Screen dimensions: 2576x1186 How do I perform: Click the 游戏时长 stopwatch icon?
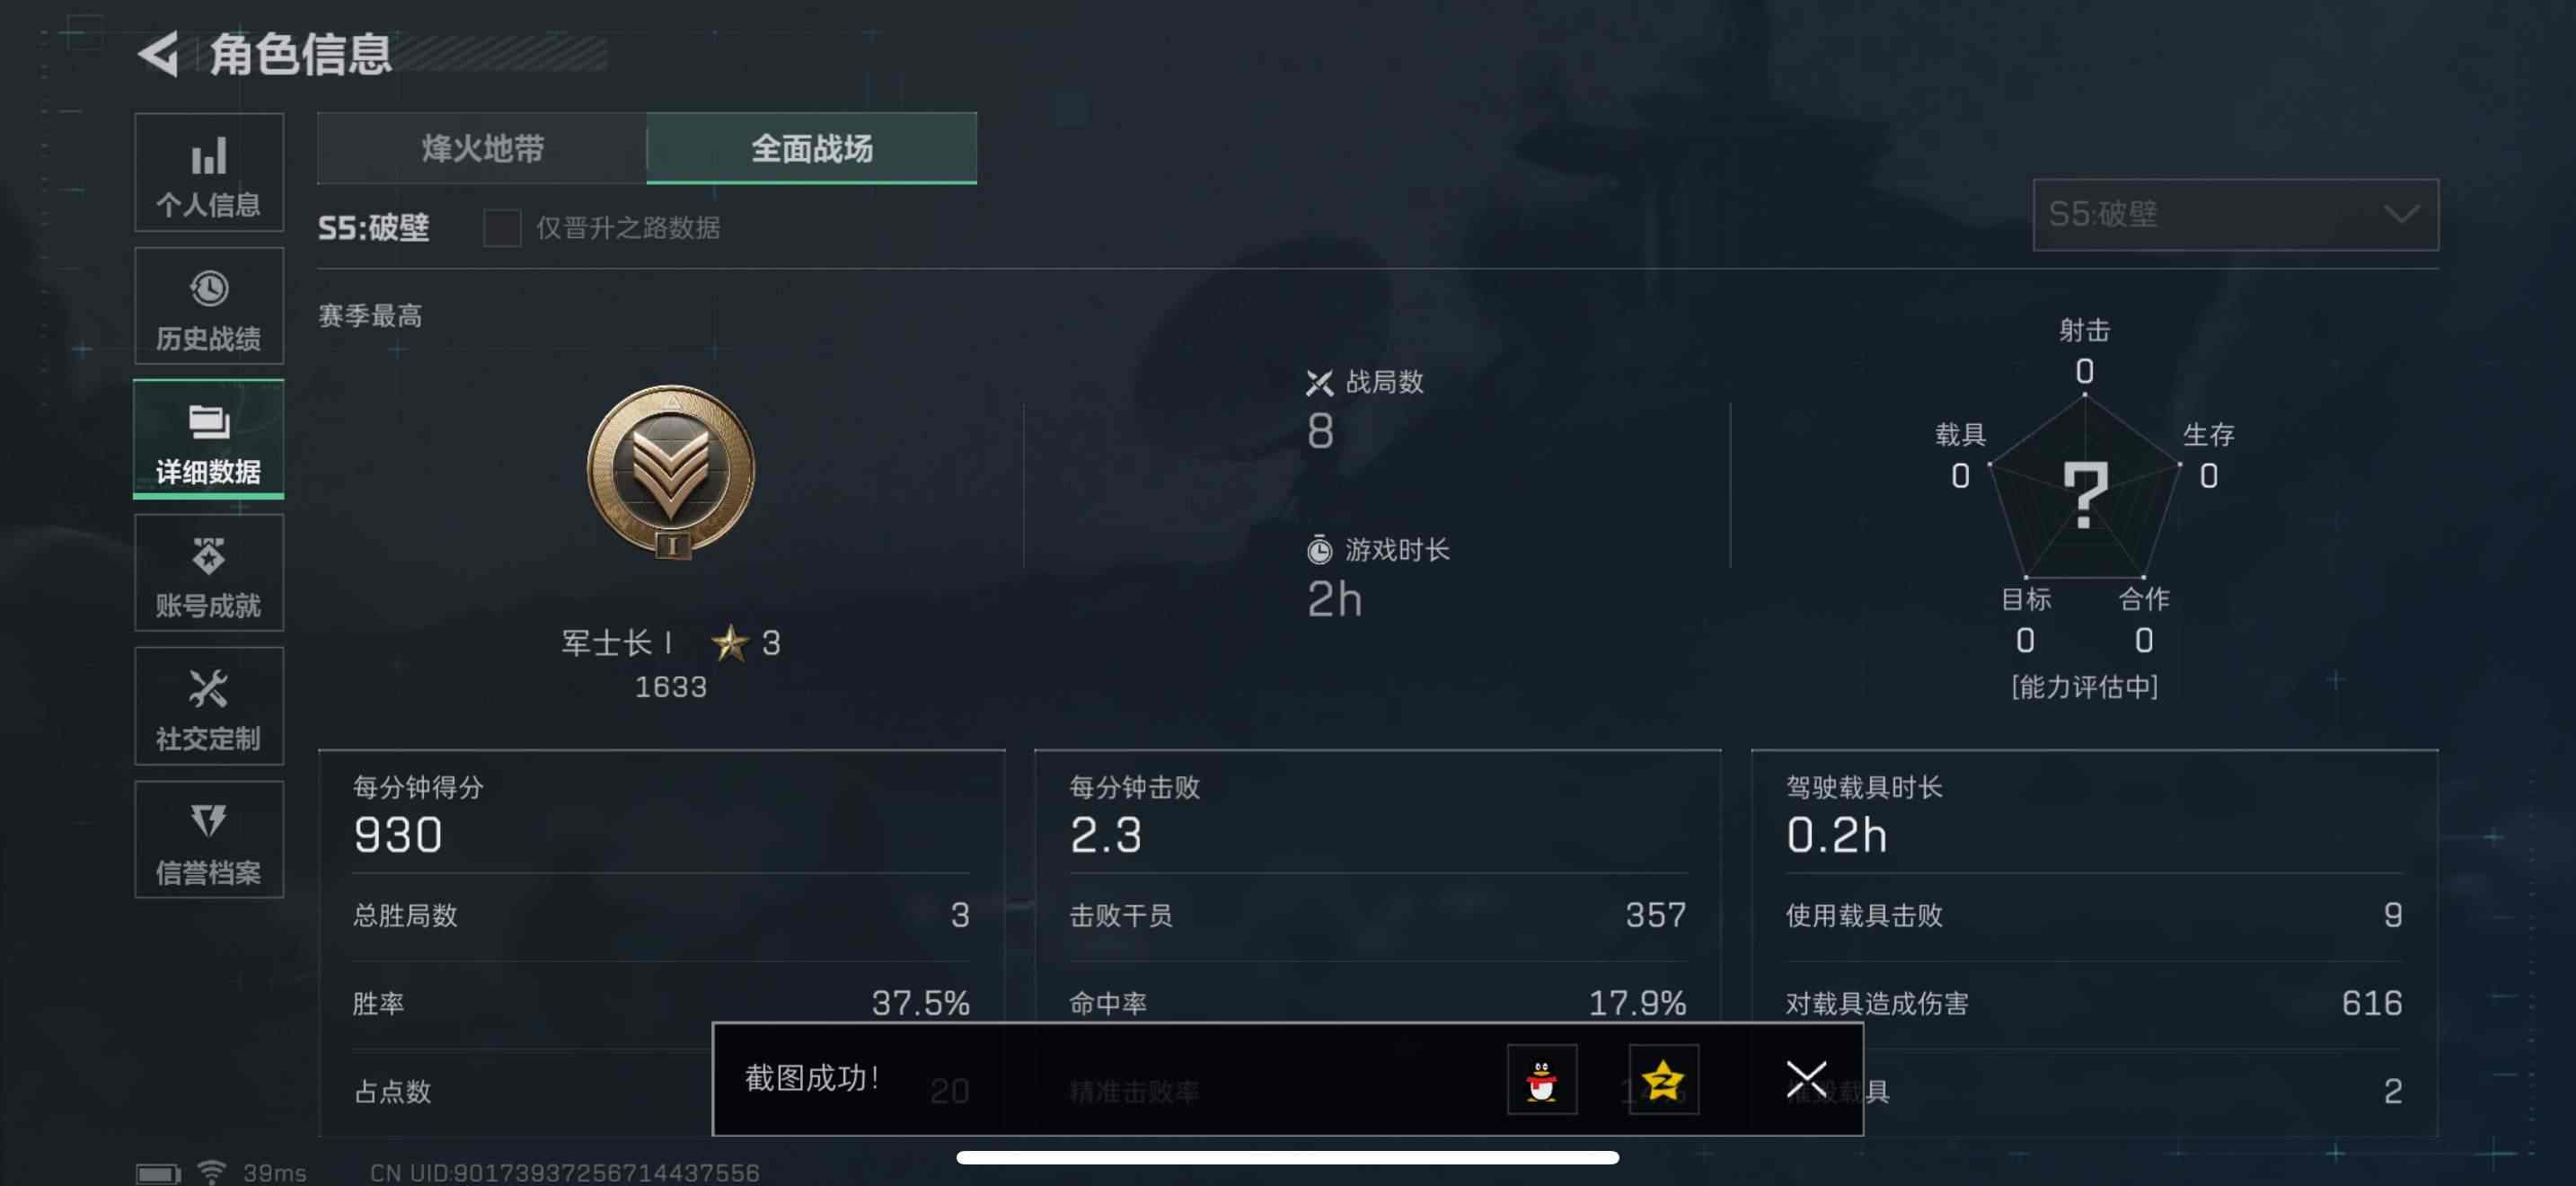point(1319,550)
